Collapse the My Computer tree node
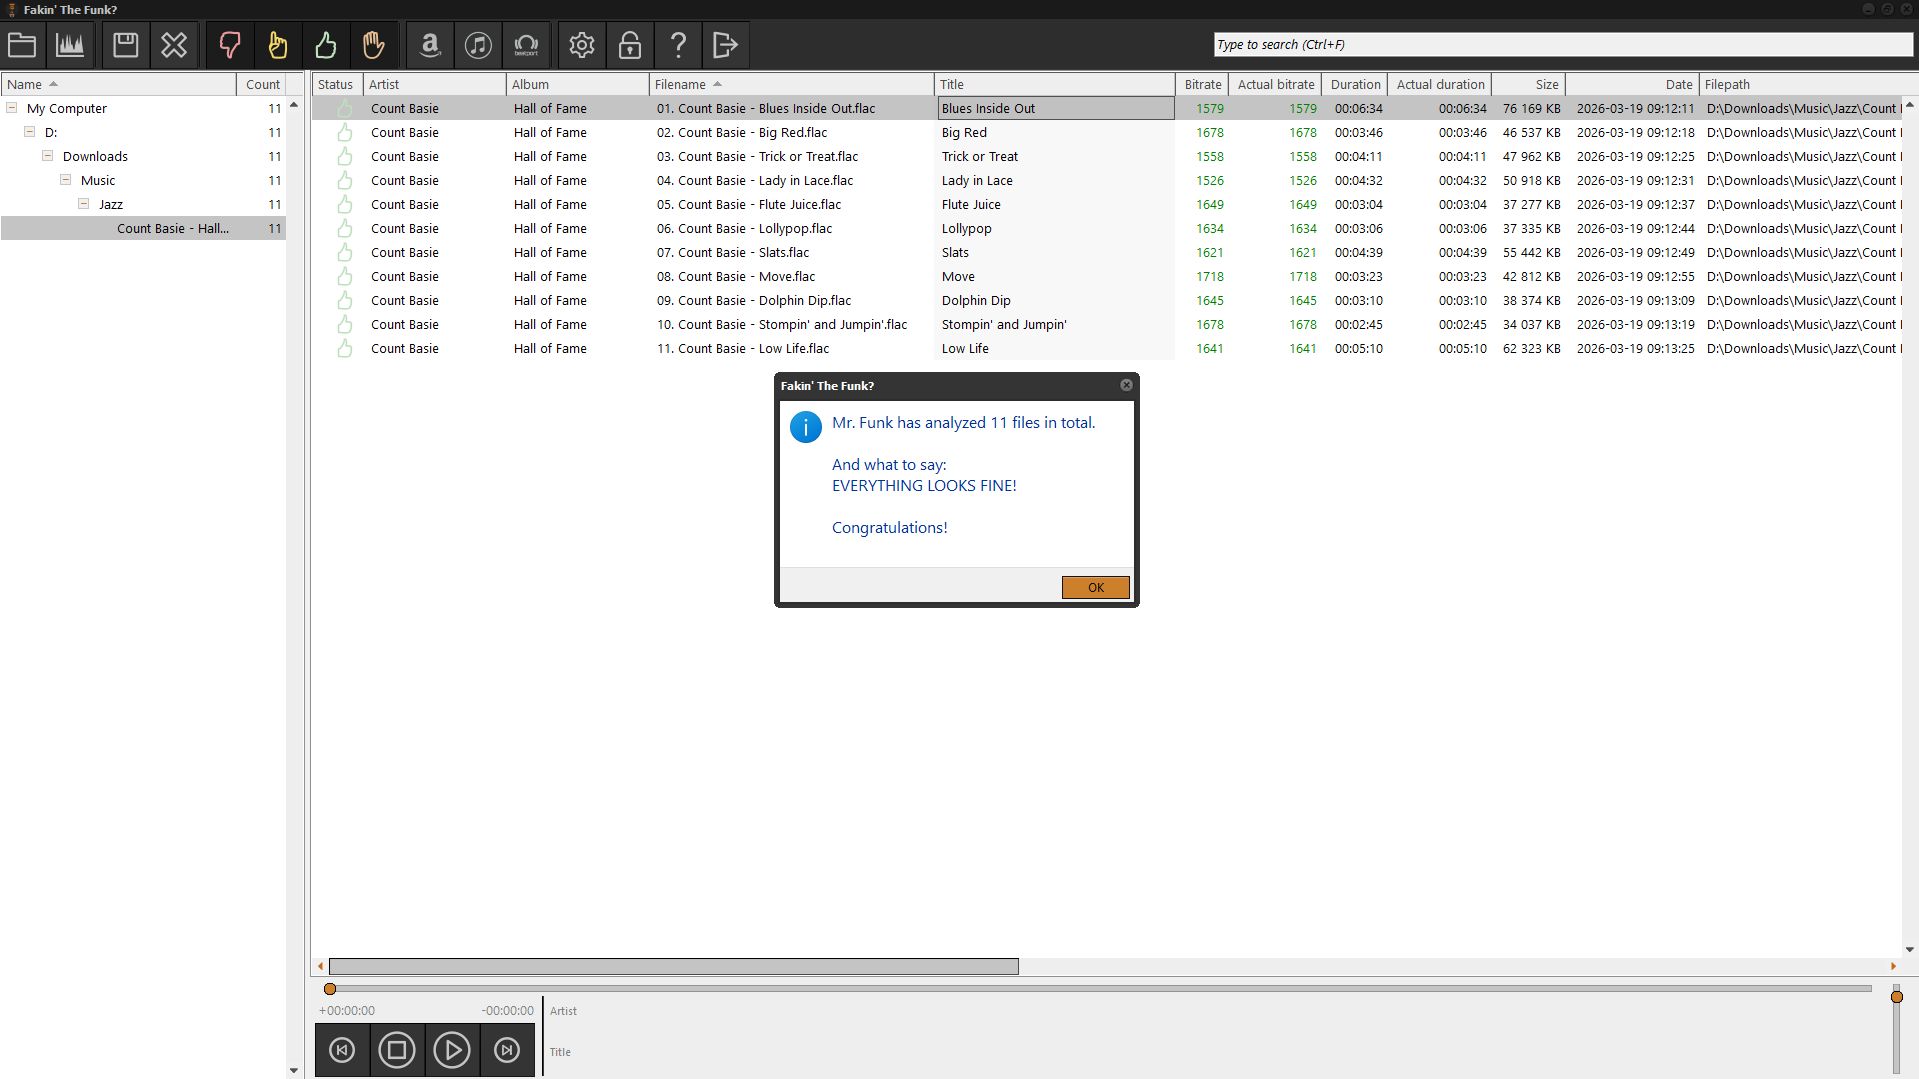The image size is (1919, 1079). [12, 108]
